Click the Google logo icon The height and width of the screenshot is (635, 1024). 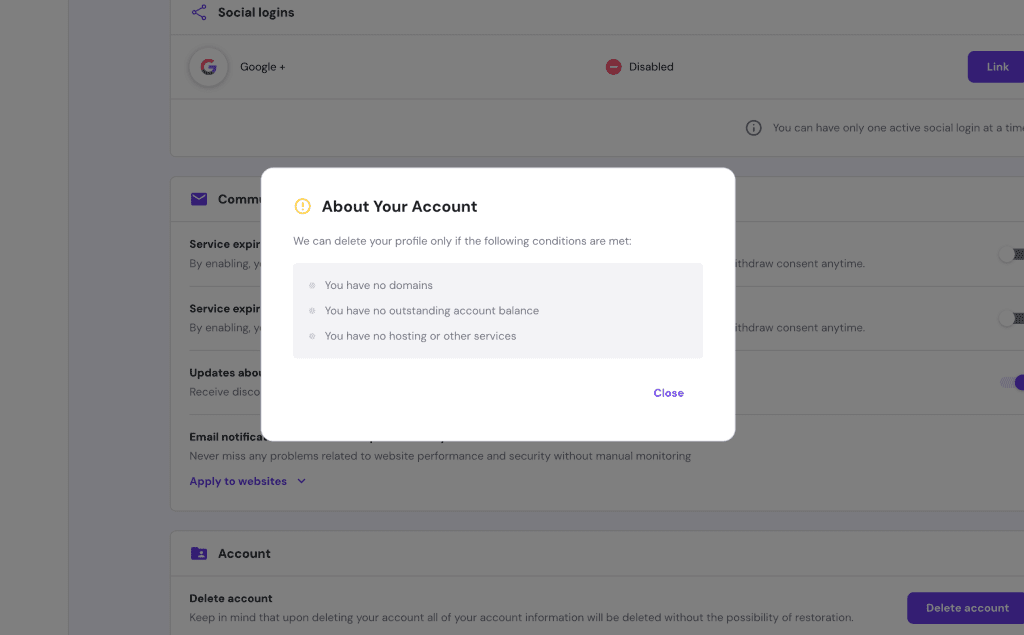[x=208, y=67]
